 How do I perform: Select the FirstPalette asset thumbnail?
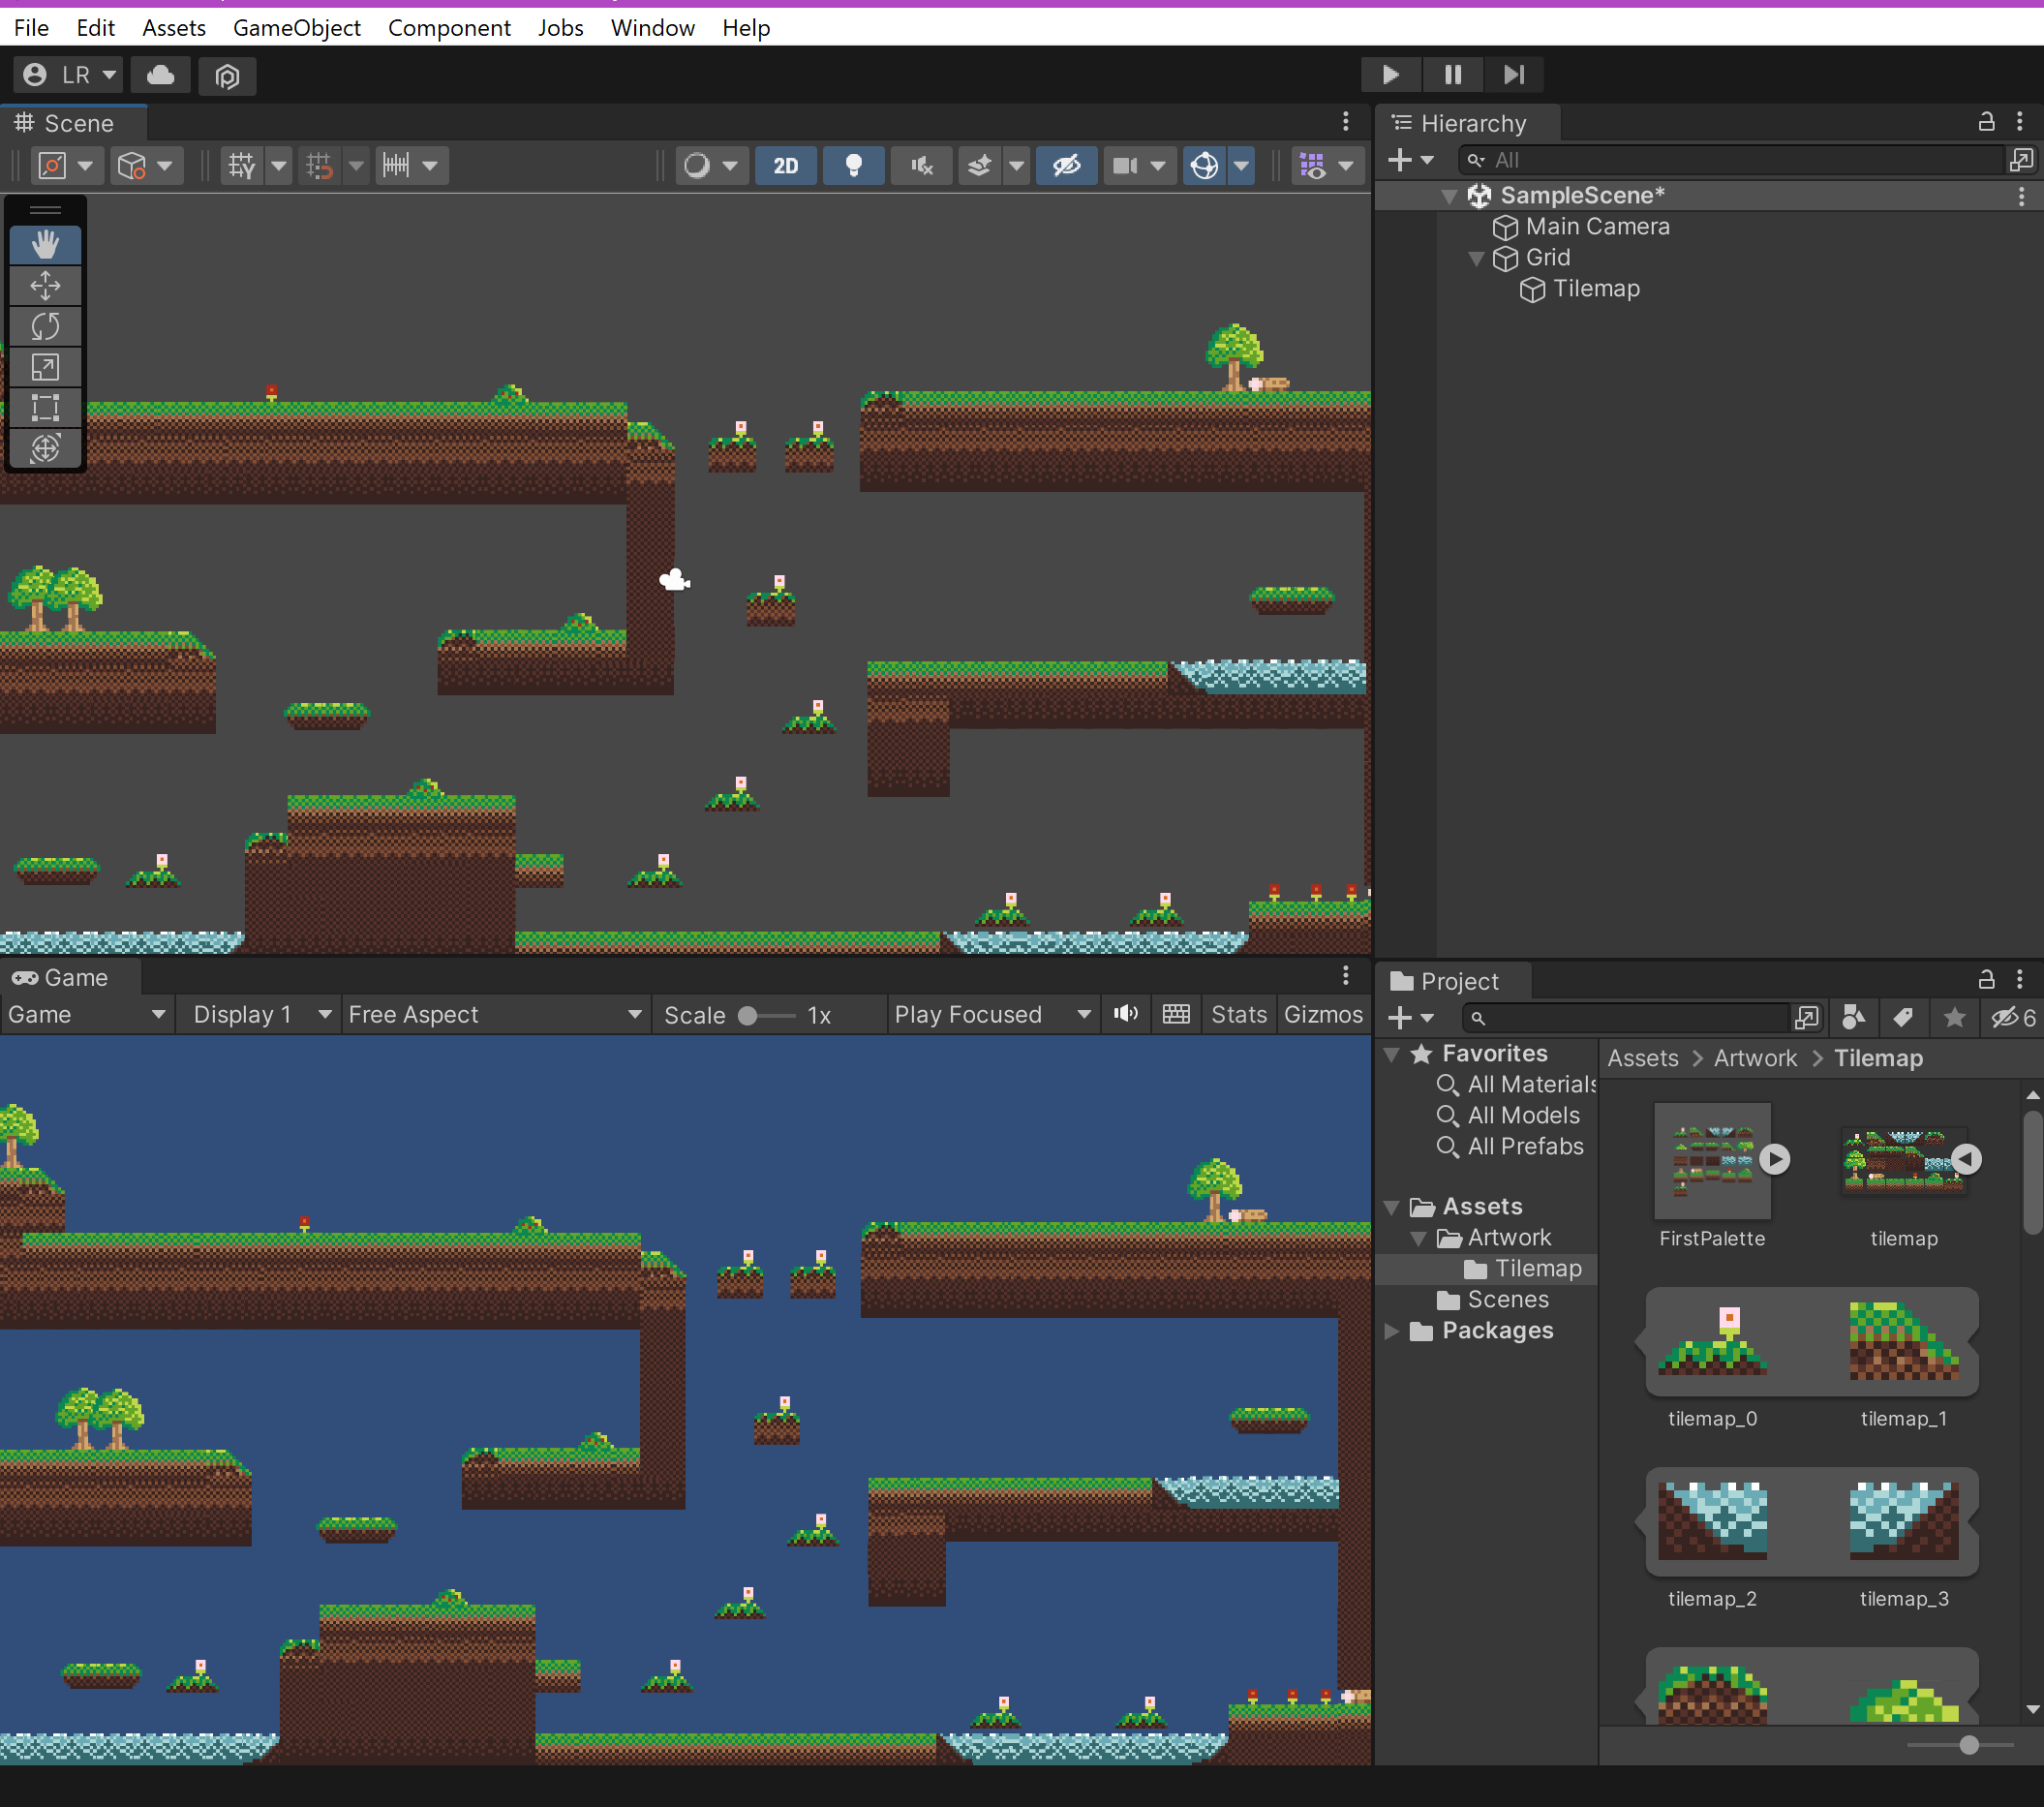pyautogui.click(x=1712, y=1161)
